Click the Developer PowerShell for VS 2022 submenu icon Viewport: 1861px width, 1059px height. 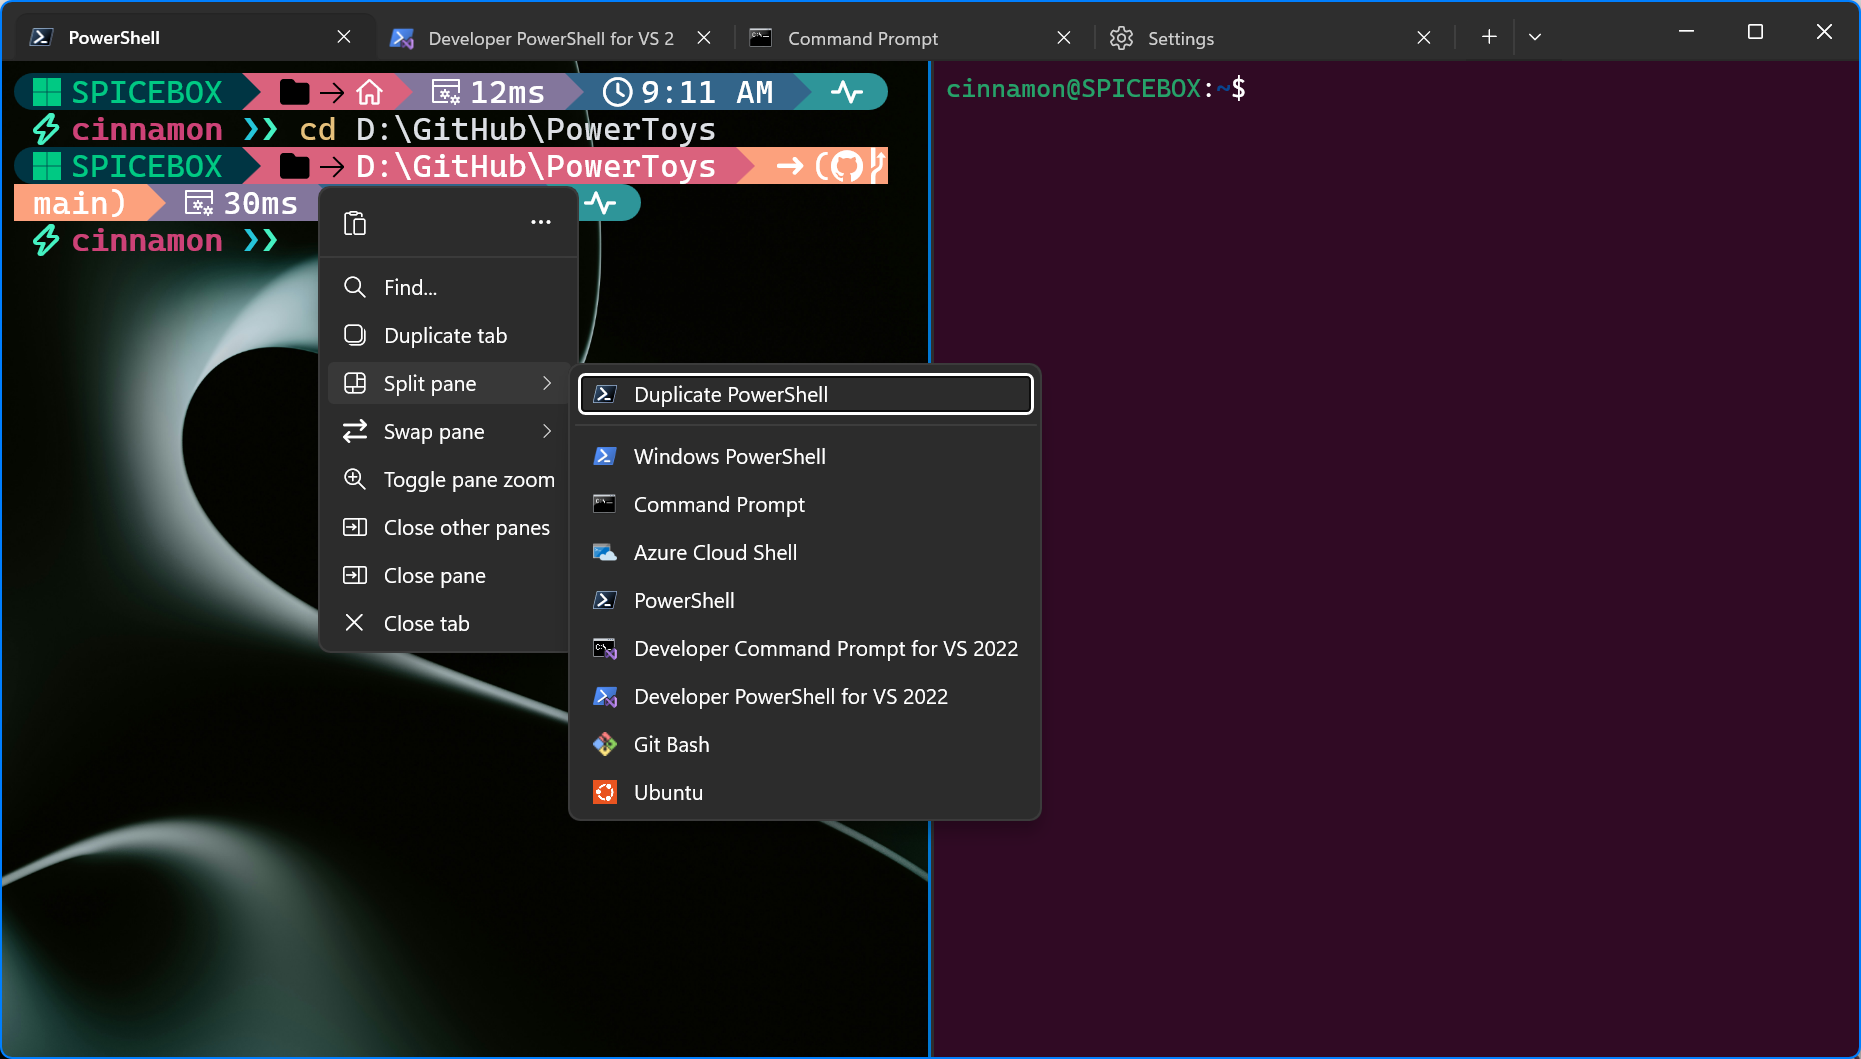point(605,696)
